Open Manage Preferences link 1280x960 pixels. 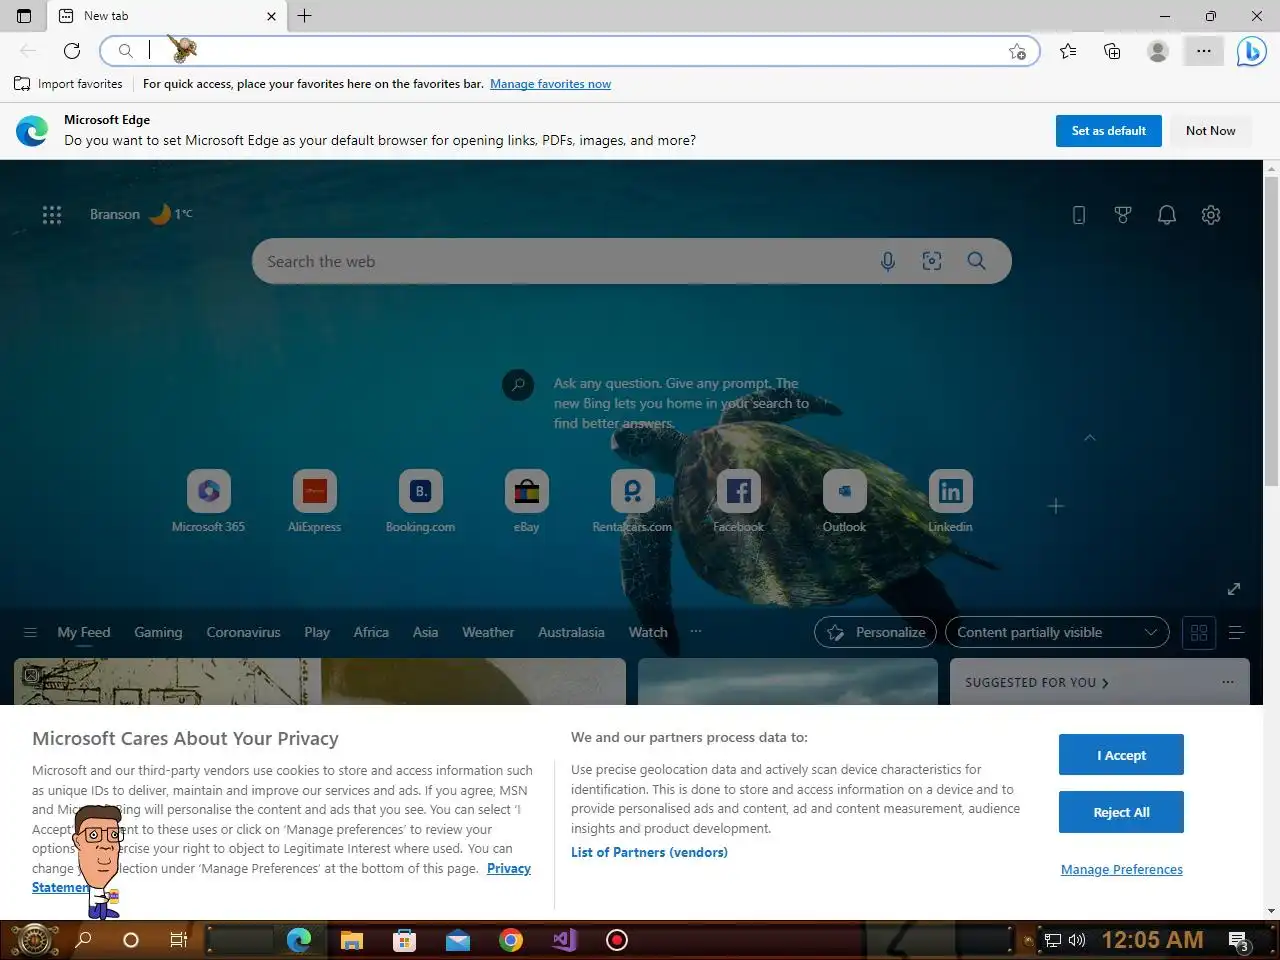1122,869
